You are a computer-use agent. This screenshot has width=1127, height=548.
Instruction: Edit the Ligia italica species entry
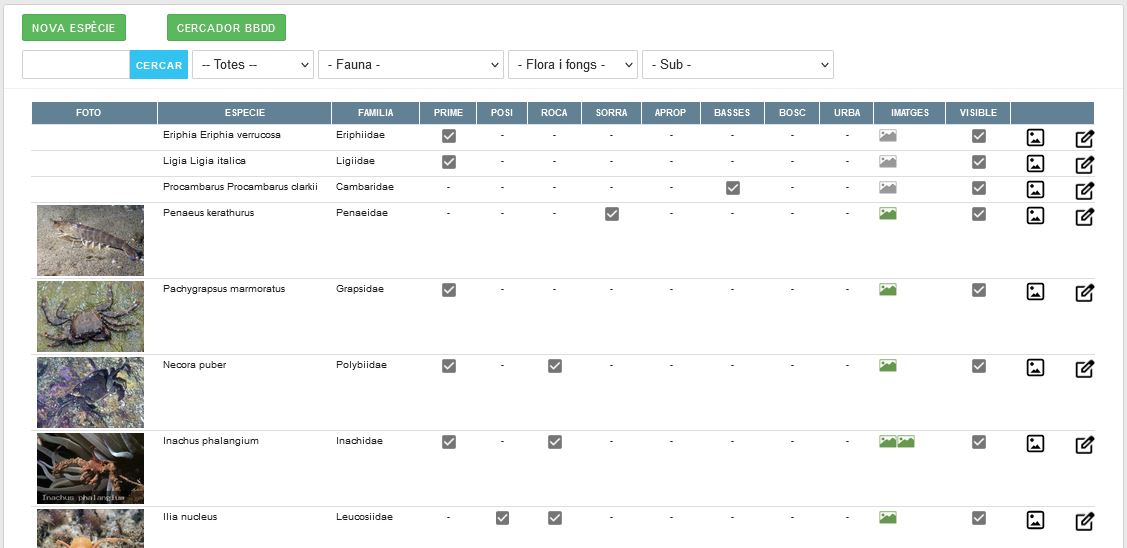(1084, 165)
